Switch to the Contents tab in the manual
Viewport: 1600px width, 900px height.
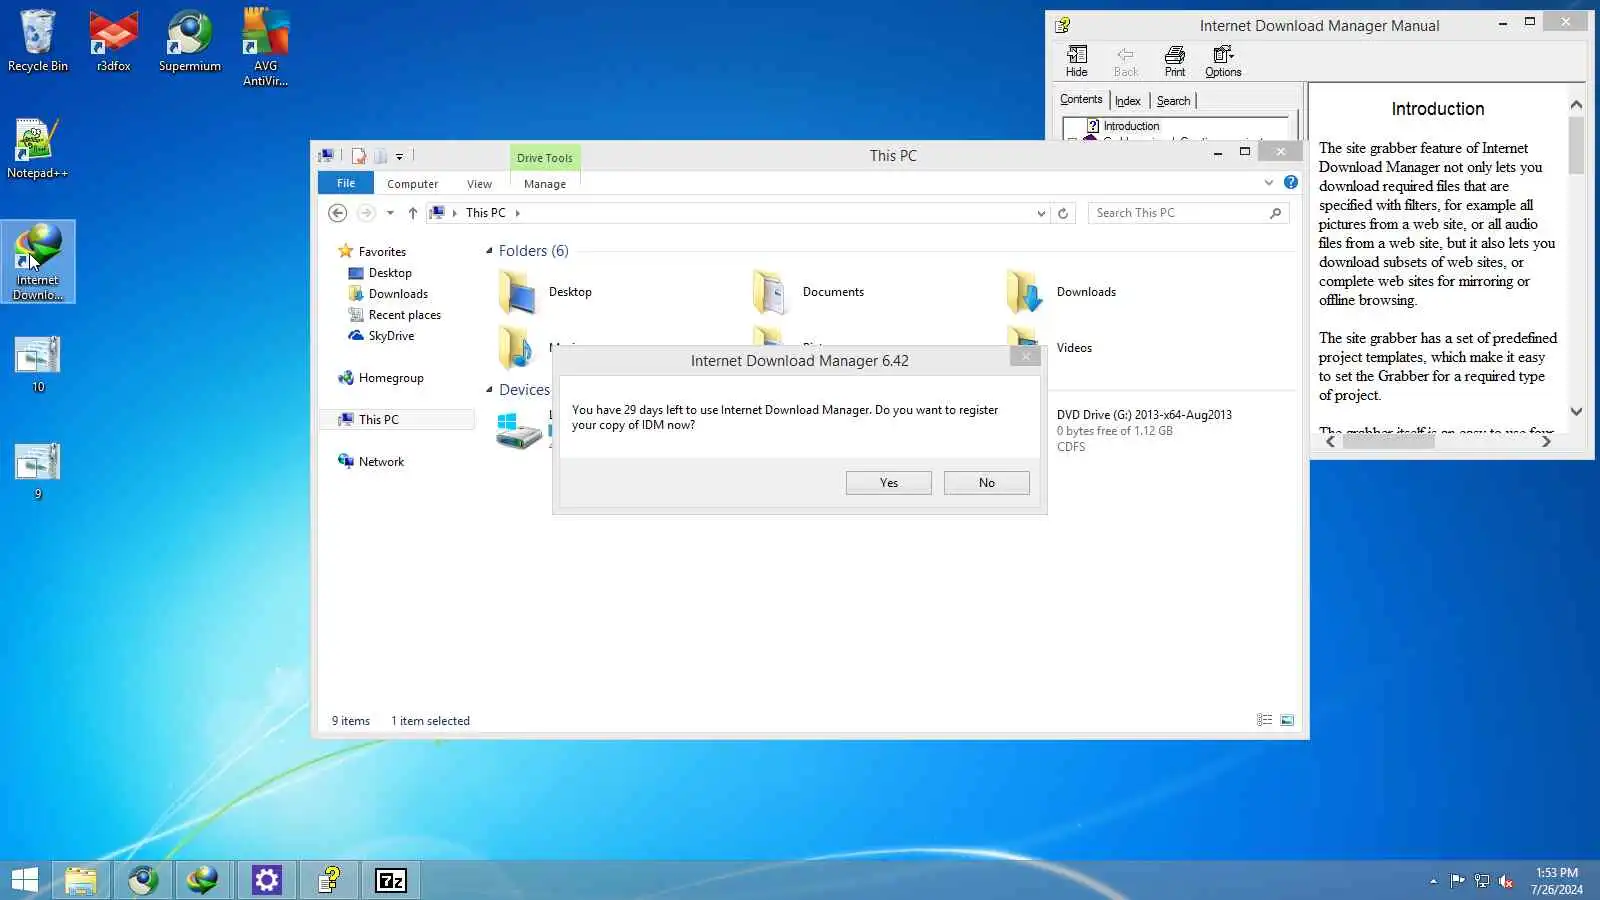[1081, 99]
